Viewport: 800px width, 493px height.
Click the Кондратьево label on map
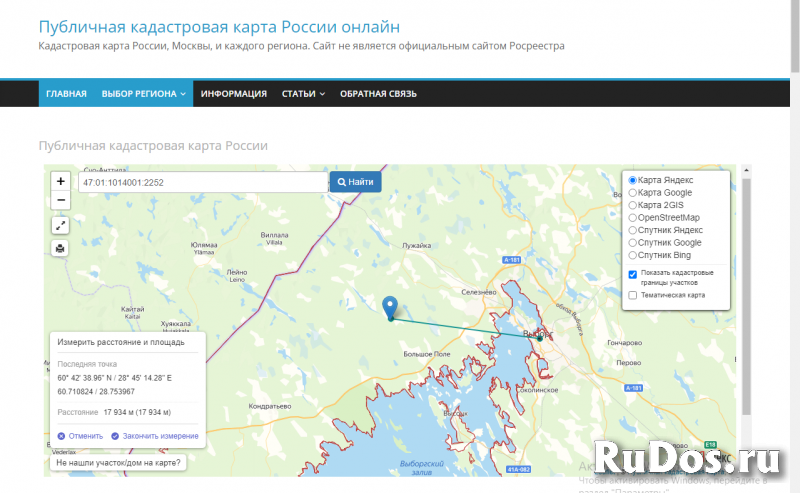270,406
